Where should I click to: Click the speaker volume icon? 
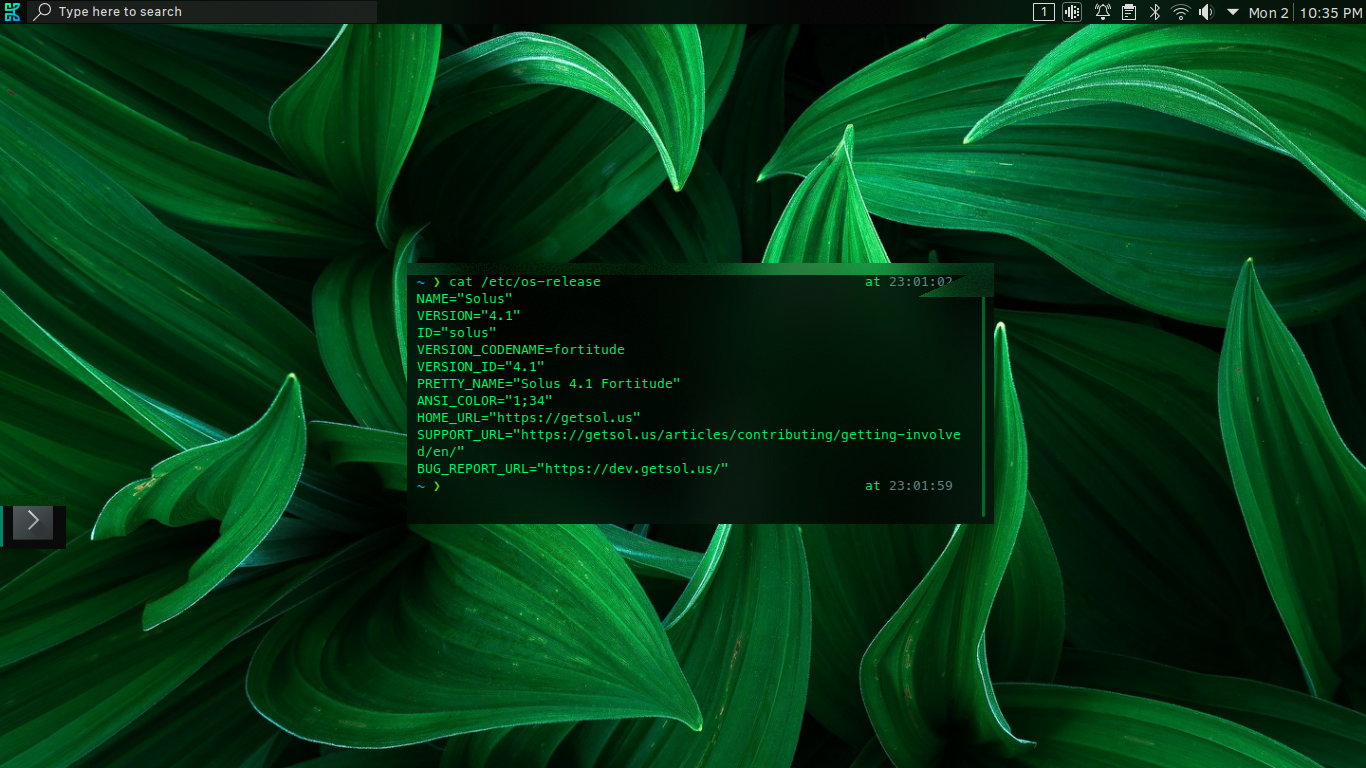pos(1206,12)
